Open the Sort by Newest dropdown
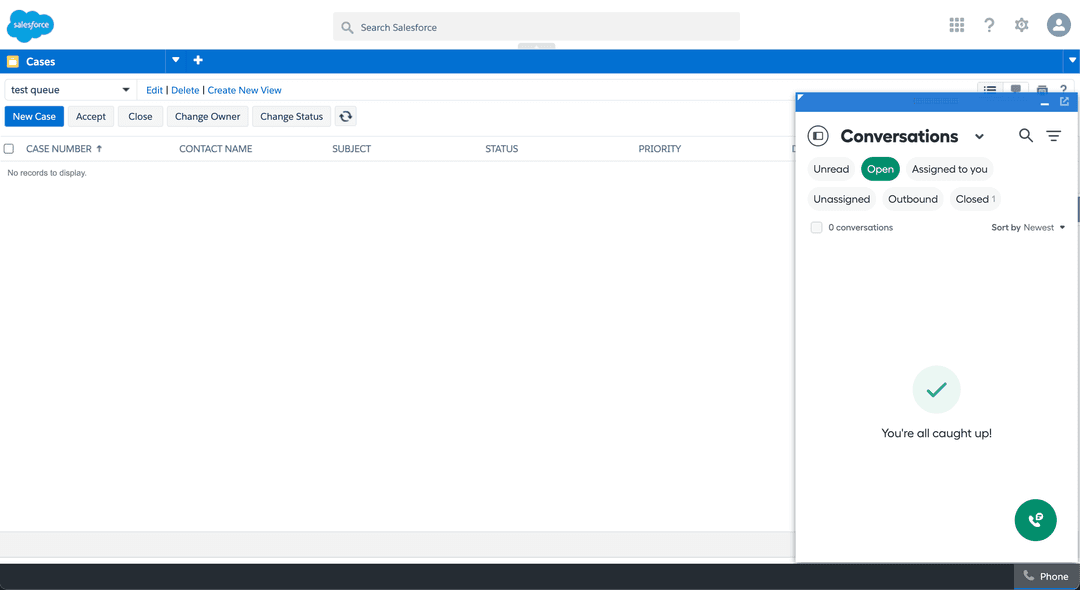The height and width of the screenshot is (590, 1080). (1028, 228)
